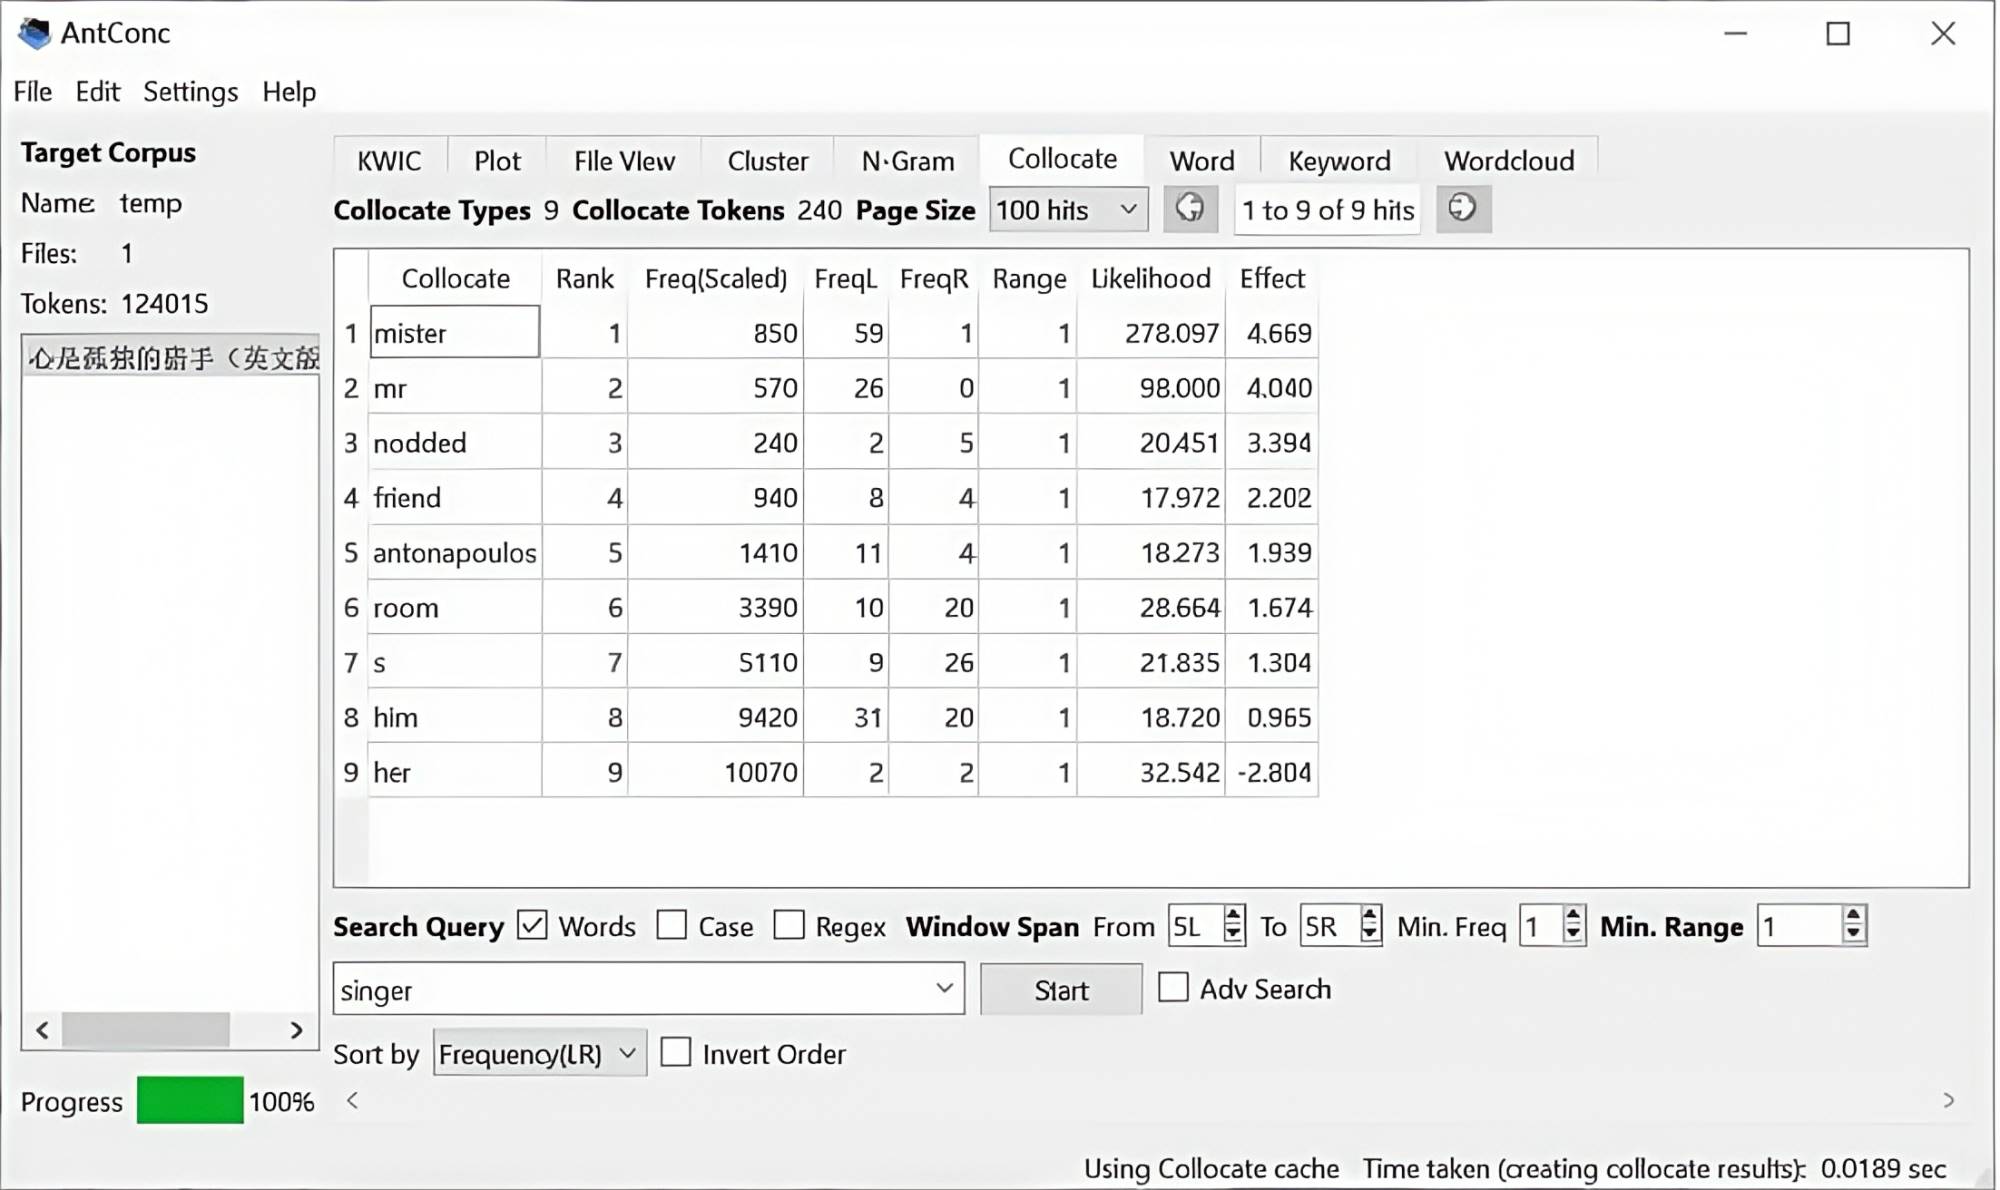Click the next page arrow icon
This screenshot has width=2000, height=1190.
(x=1463, y=209)
